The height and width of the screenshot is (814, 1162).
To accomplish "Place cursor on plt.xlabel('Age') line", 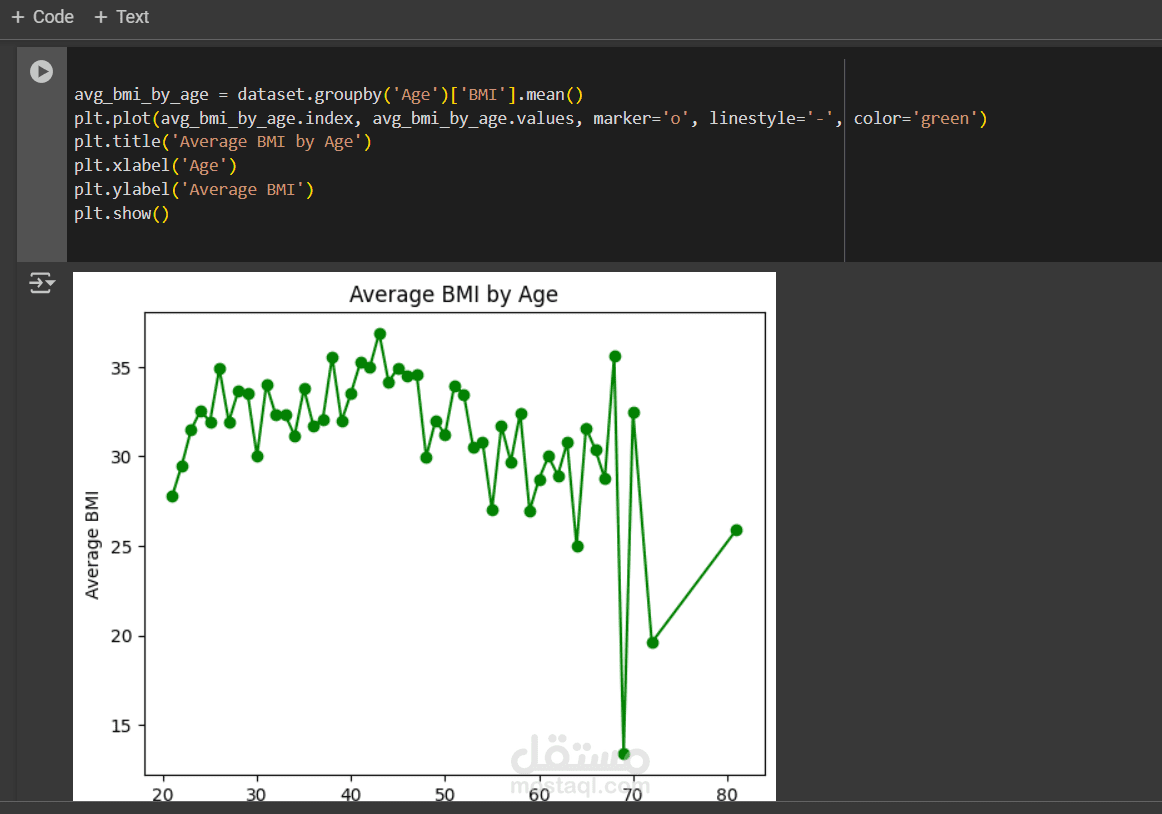I will click(x=155, y=165).
